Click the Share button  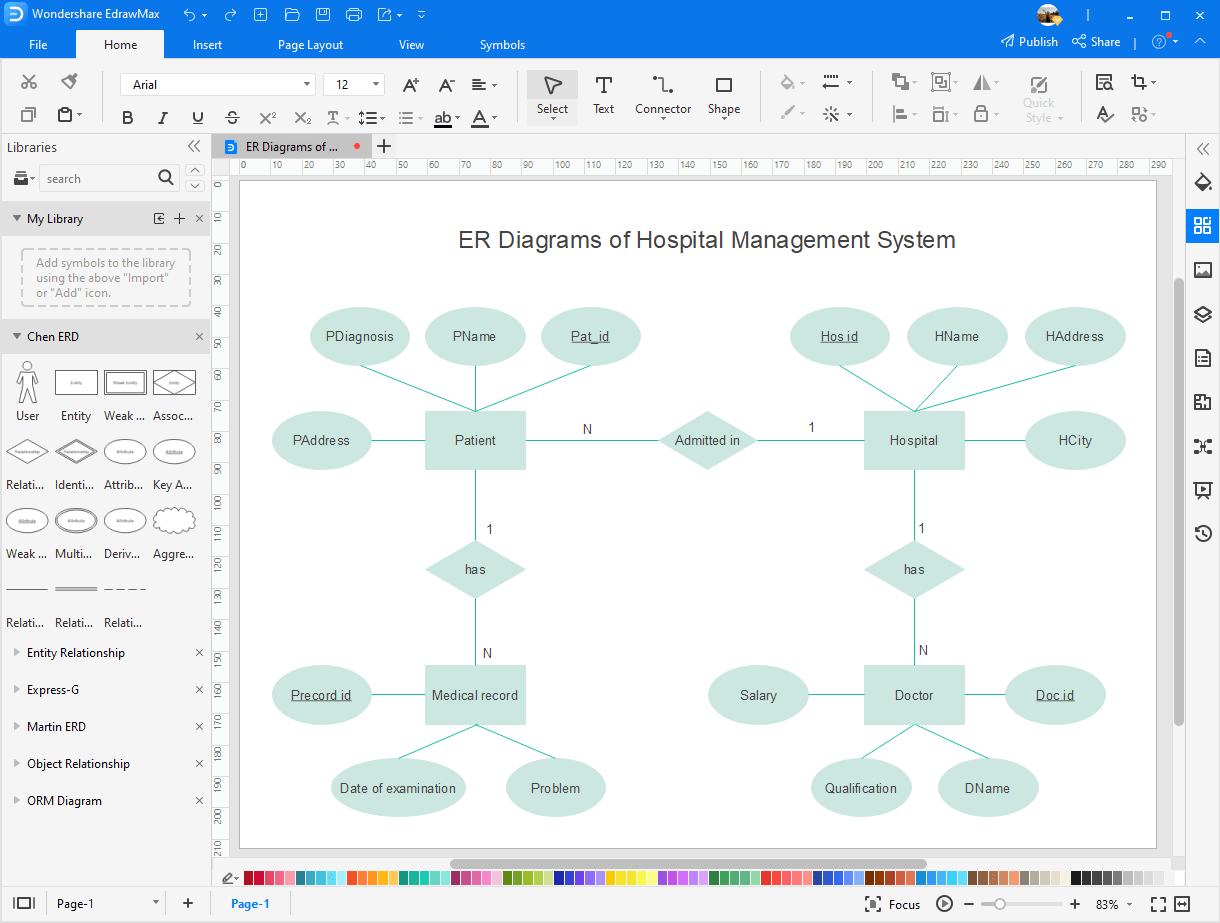1096,41
